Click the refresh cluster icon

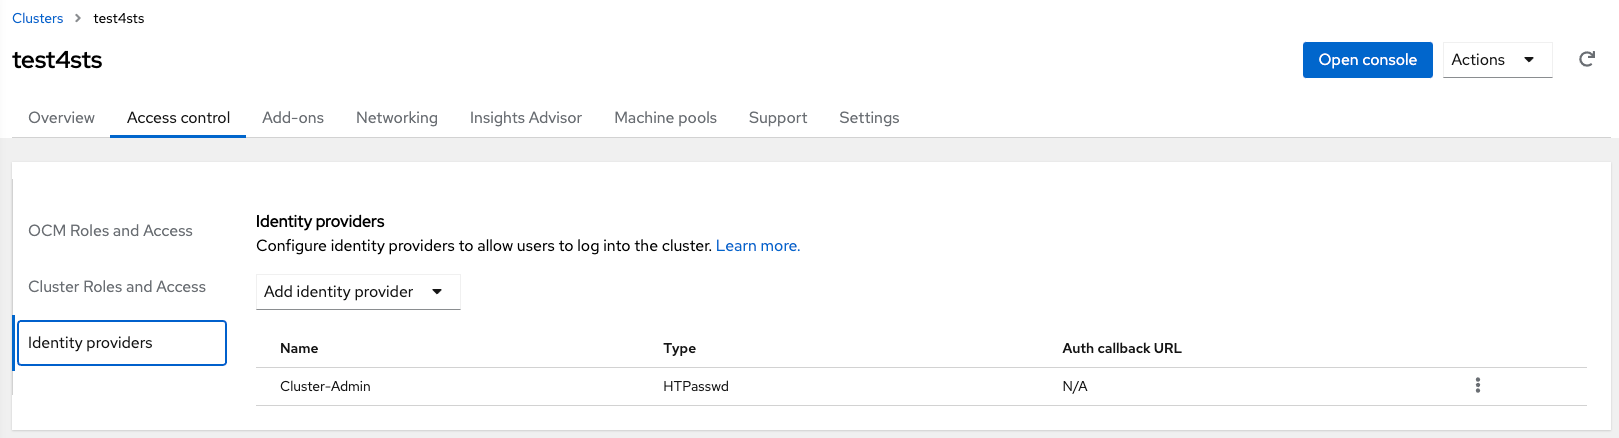click(1586, 60)
